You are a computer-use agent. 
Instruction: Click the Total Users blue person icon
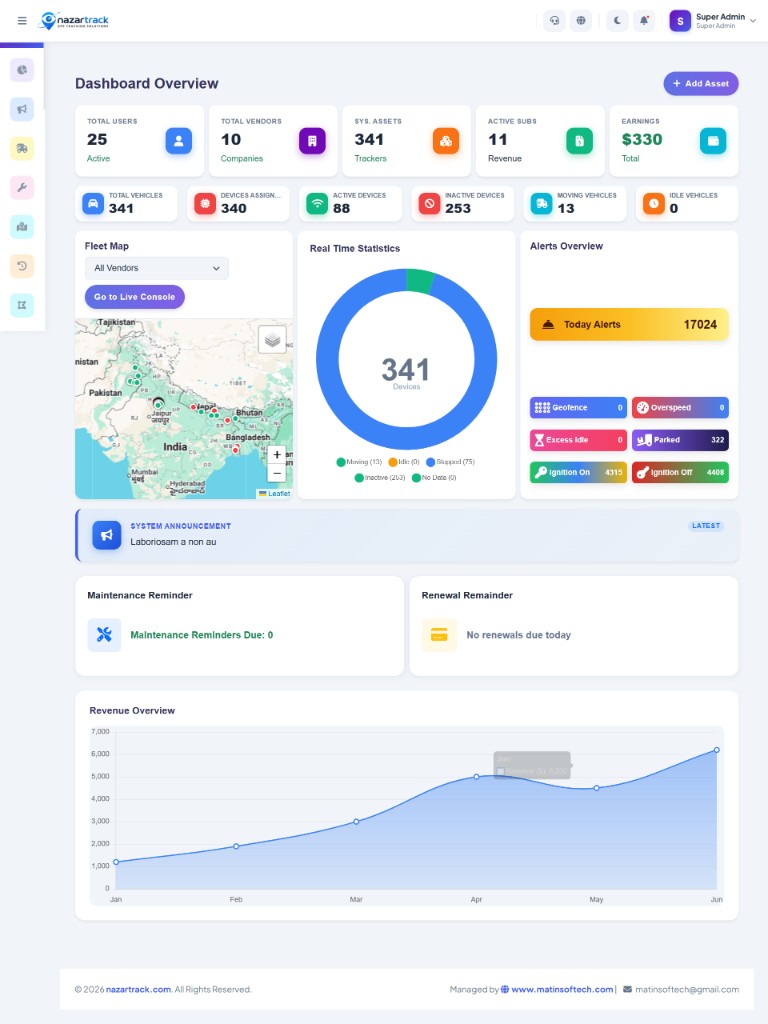(178, 140)
